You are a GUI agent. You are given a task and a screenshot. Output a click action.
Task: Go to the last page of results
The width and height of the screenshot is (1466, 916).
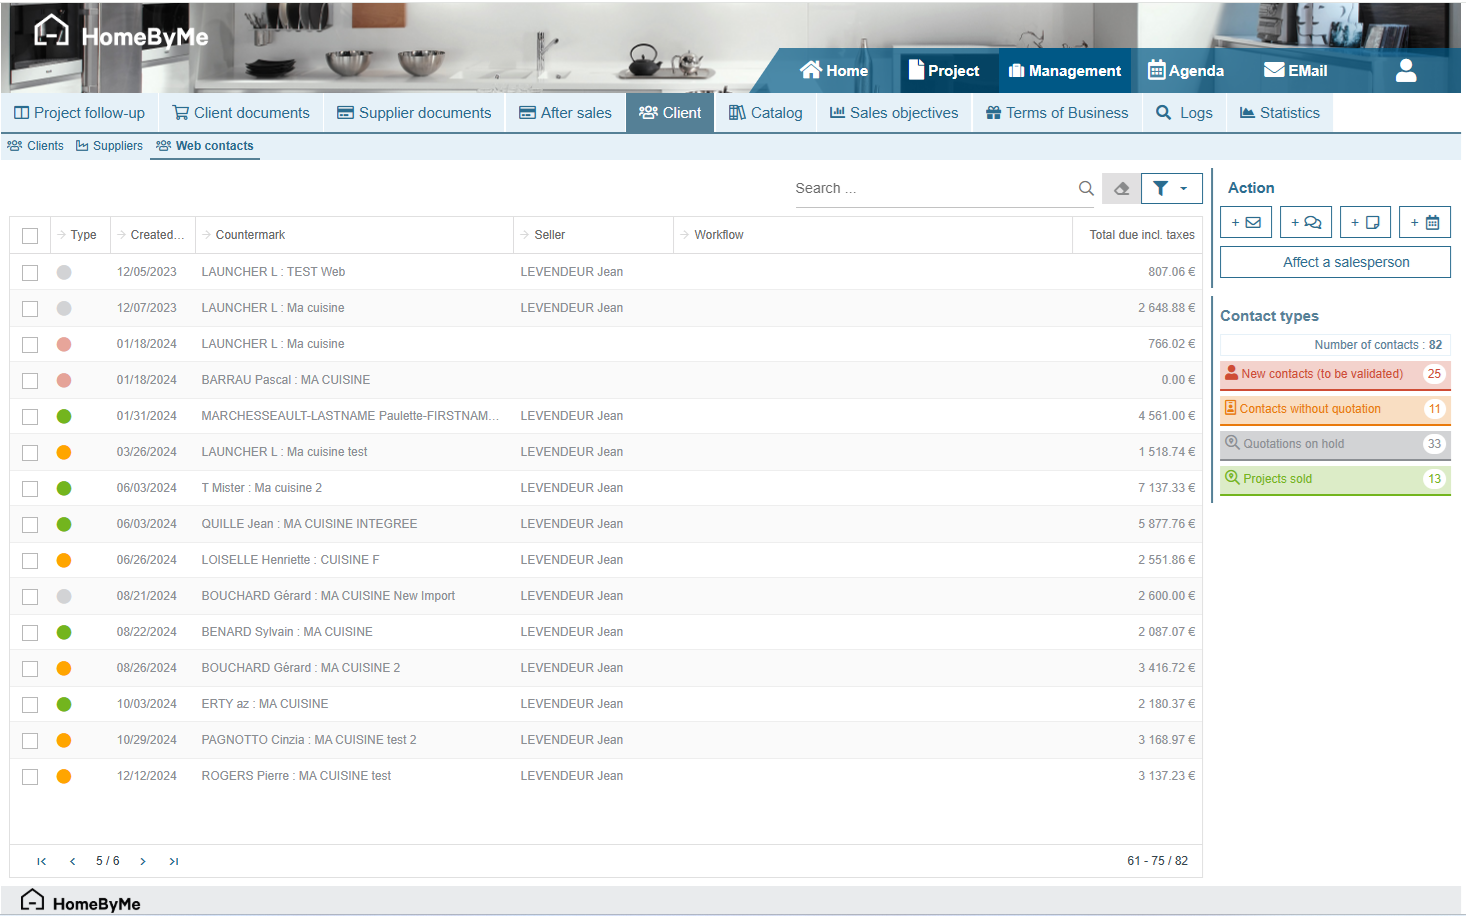click(174, 861)
